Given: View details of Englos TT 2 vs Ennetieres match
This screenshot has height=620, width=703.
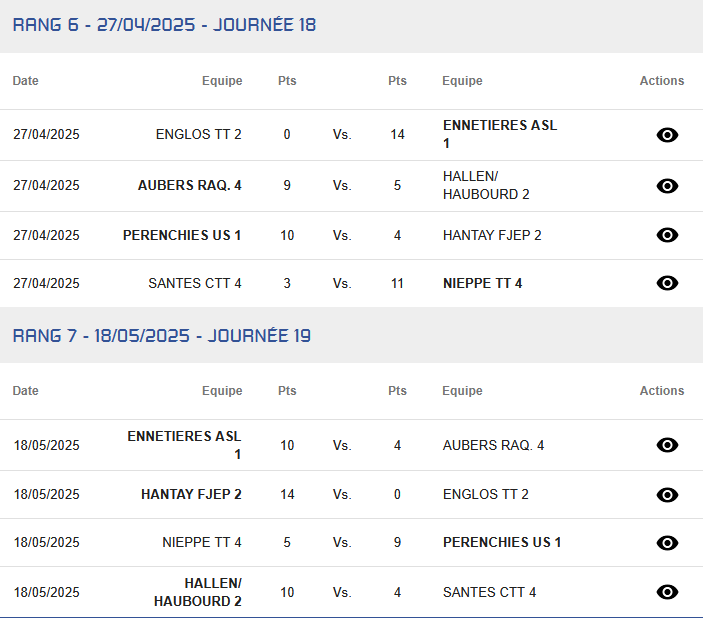Looking at the screenshot, I should [667, 134].
